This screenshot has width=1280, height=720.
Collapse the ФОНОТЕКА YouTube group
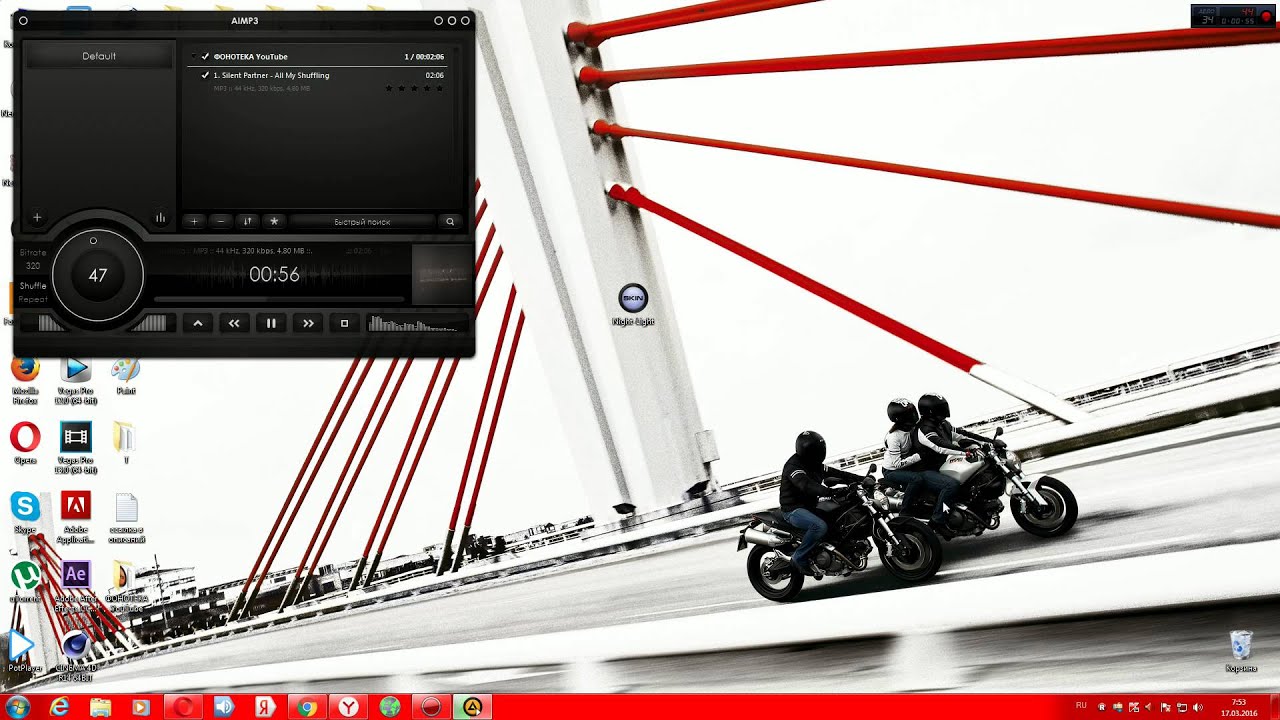coord(193,57)
